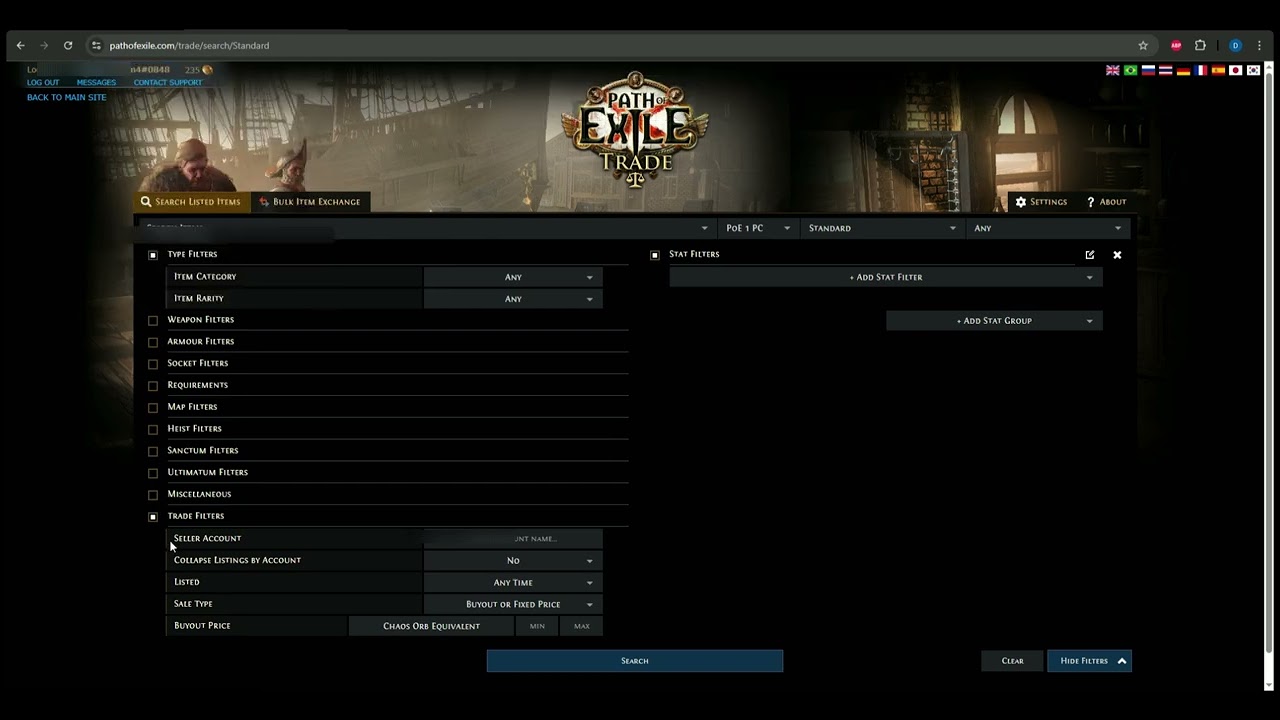The image size is (1280, 720).
Task: Open the PoE 1 PC realm dropdown
Action: click(x=758, y=228)
